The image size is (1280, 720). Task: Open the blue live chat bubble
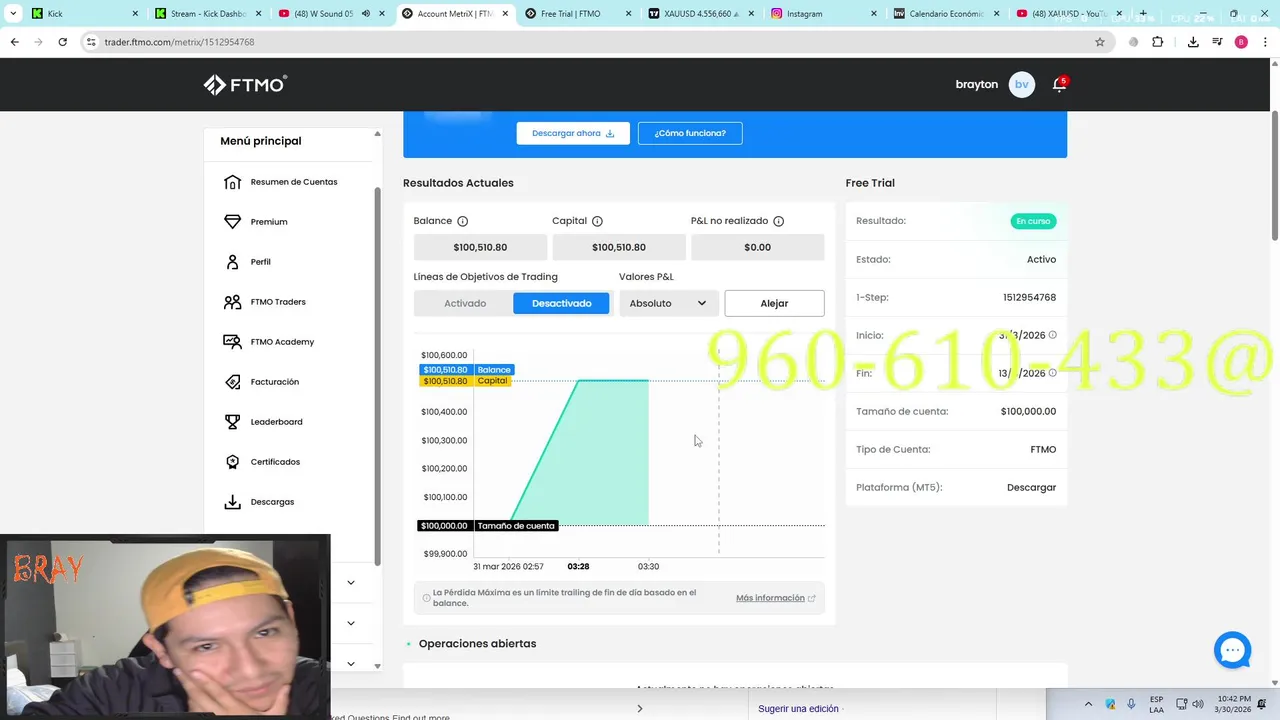point(1232,650)
